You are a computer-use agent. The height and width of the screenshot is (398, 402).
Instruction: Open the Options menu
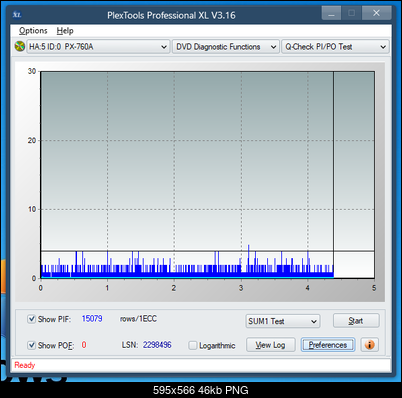tap(33, 31)
